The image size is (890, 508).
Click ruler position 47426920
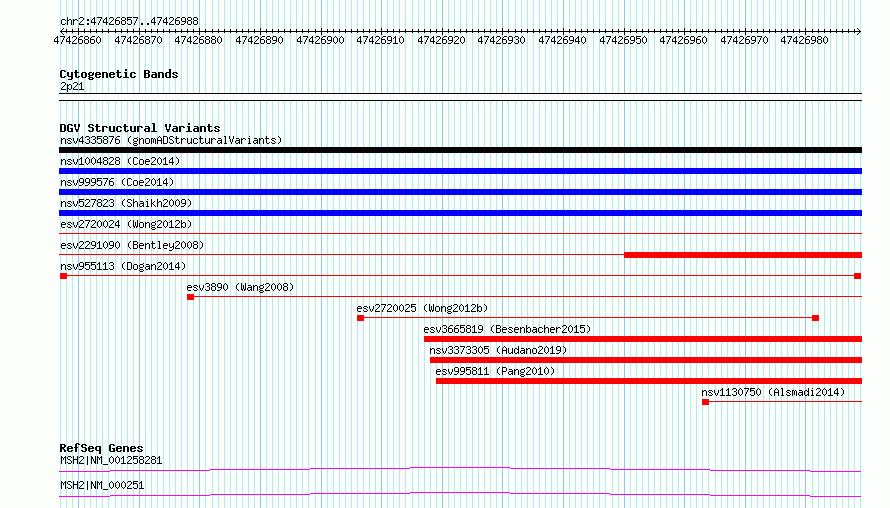pyautogui.click(x=442, y=40)
